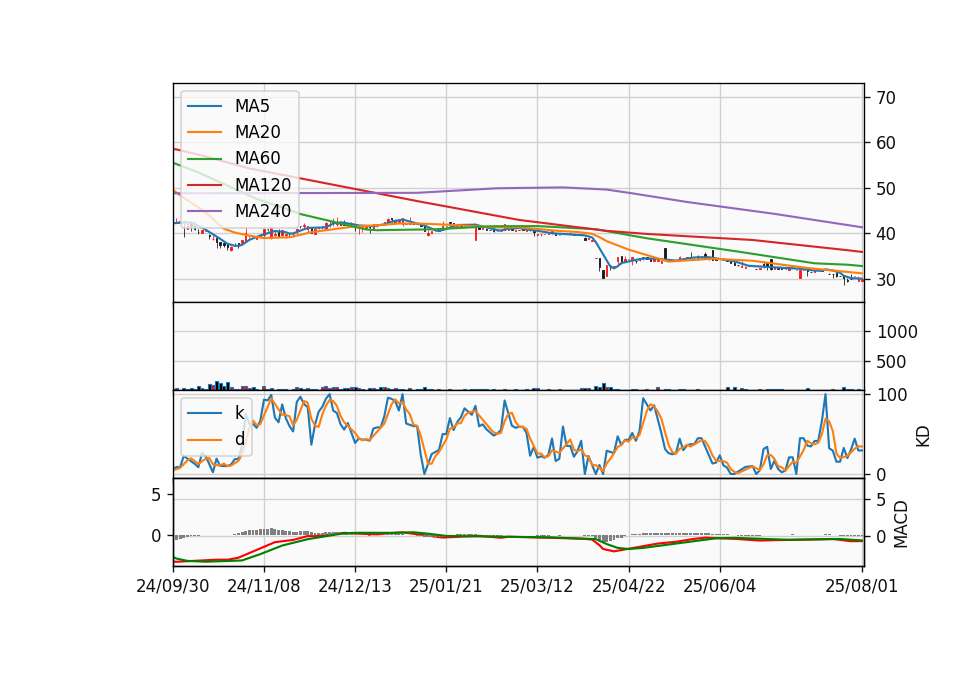Click the volume axis value 1000

(x=897, y=332)
